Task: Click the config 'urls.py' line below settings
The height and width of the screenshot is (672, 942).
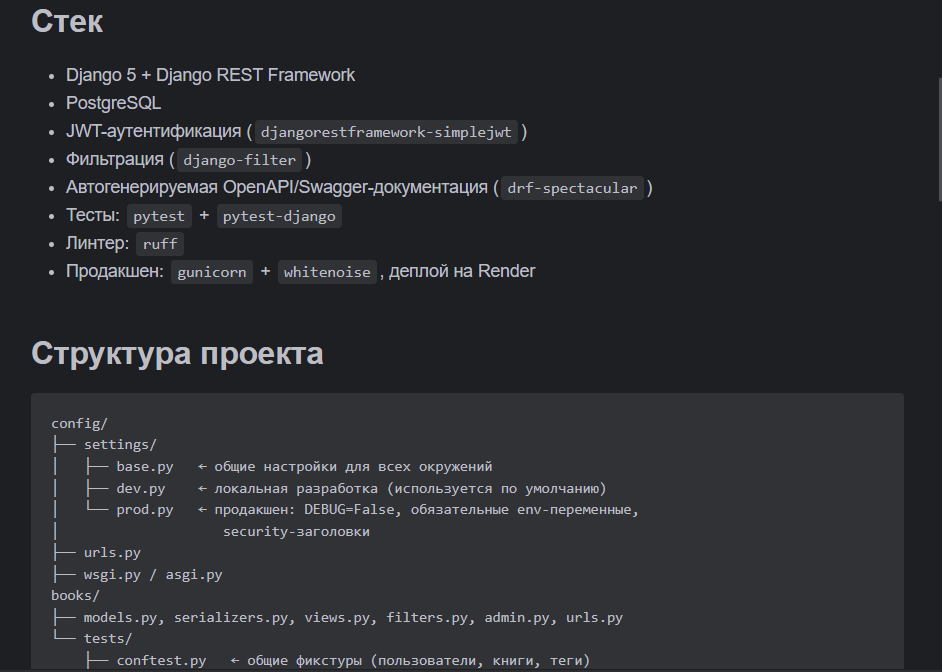Action: 112,553
